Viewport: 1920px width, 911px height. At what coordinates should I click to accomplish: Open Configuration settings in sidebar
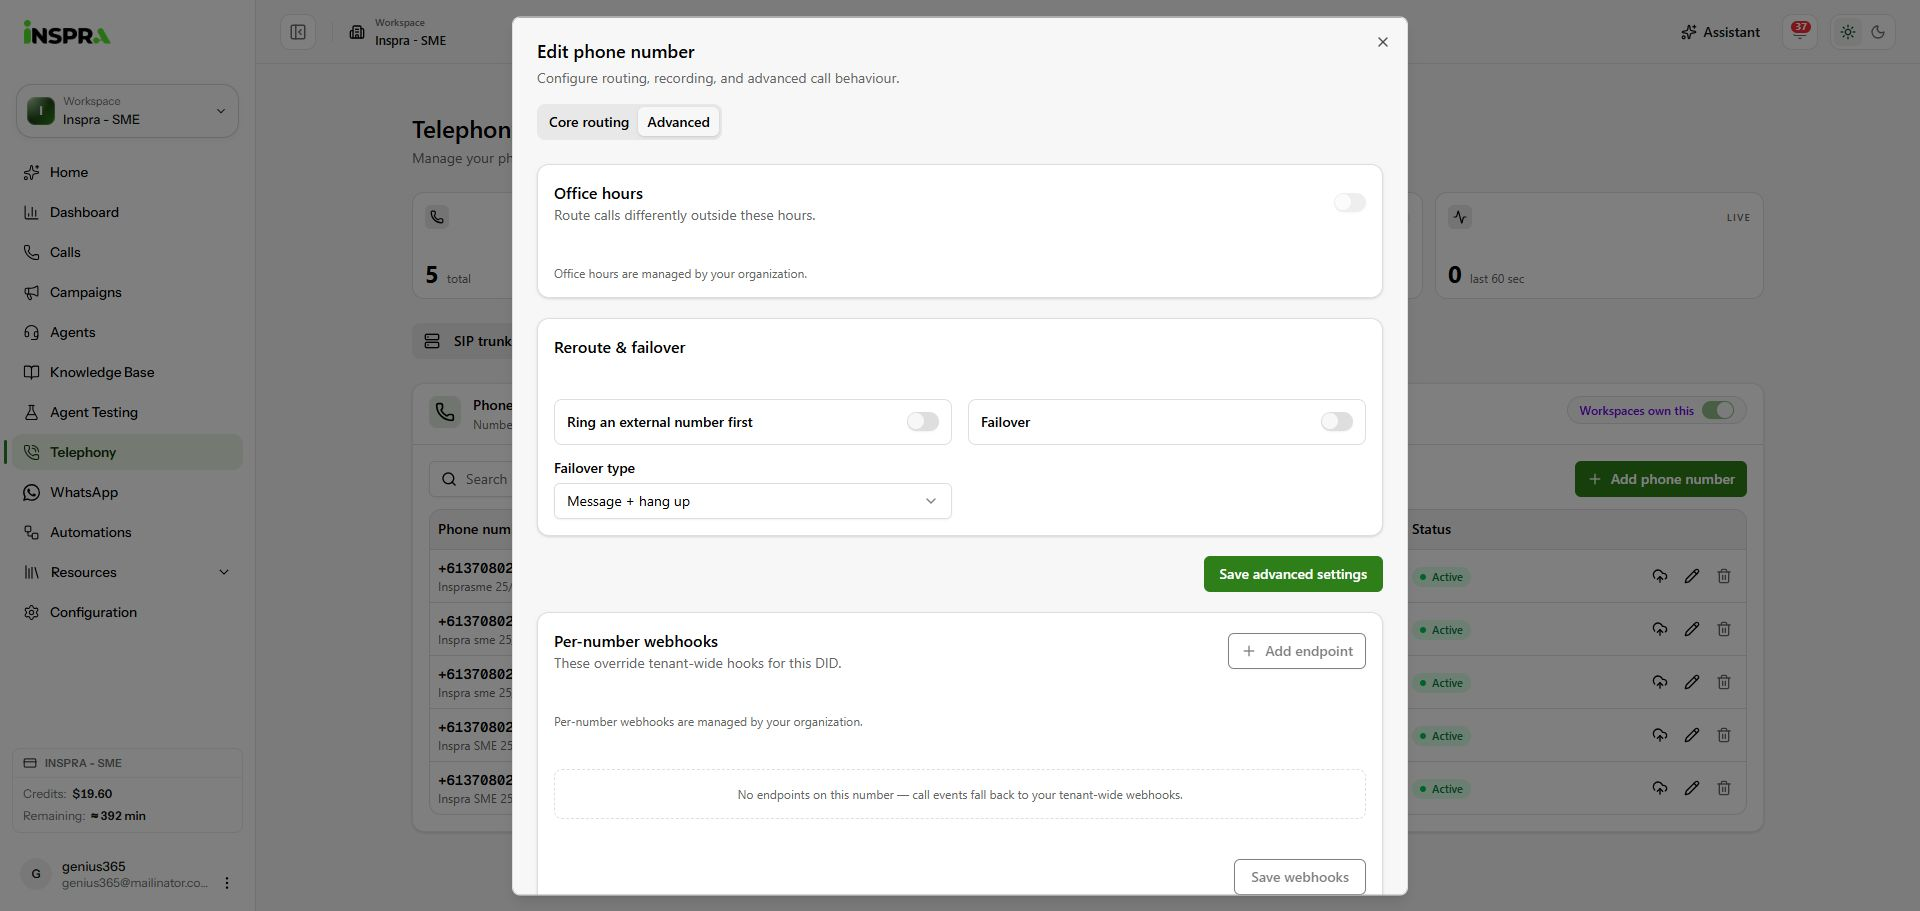click(x=127, y=612)
